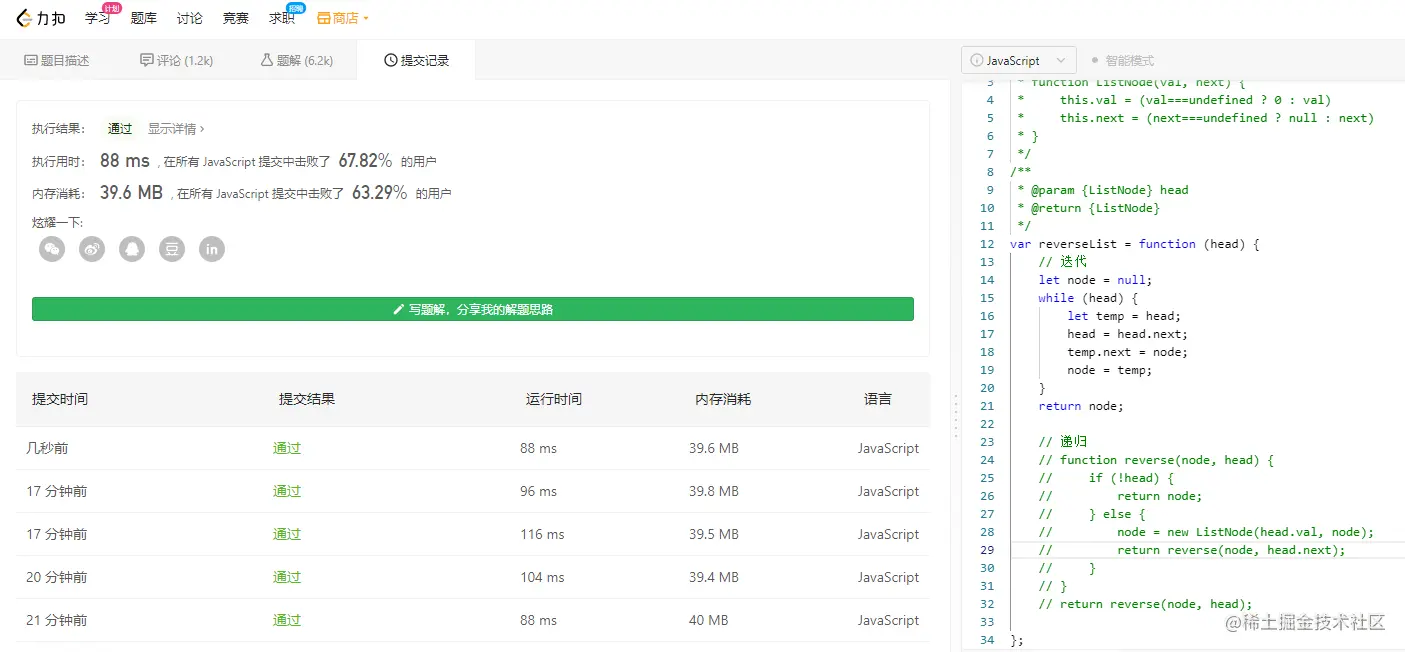Open 通过 result of 21 分钟前 submission
This screenshot has height=652, width=1405.
287,620
